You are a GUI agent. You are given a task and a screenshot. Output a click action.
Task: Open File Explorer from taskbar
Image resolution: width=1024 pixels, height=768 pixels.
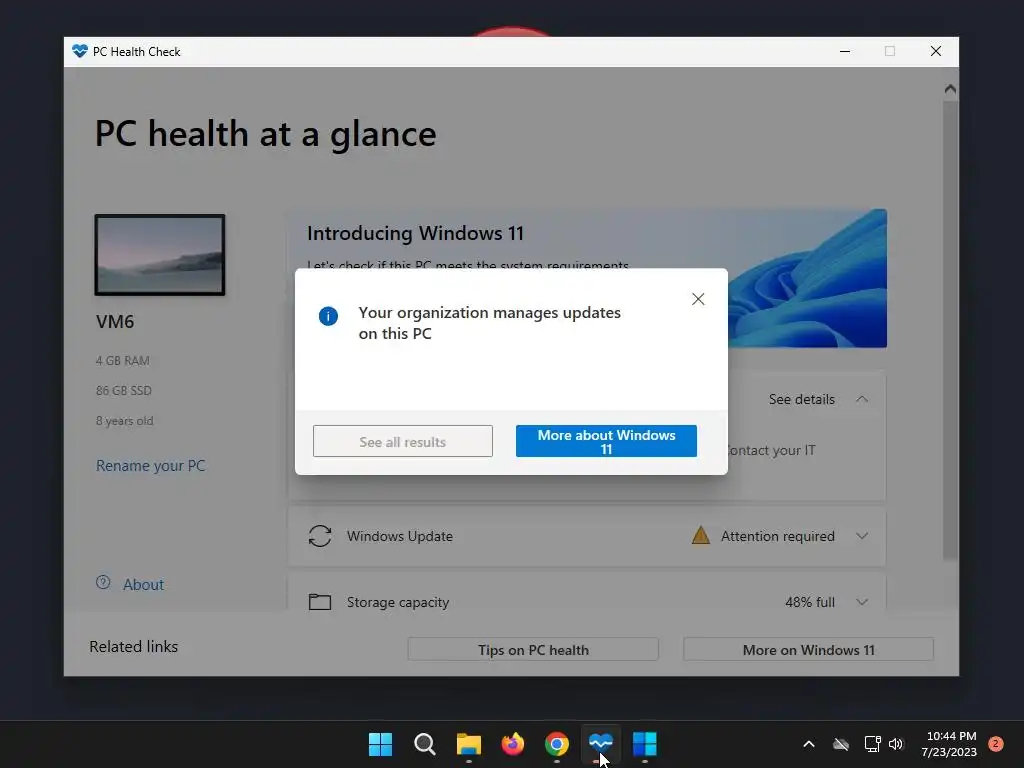click(468, 744)
